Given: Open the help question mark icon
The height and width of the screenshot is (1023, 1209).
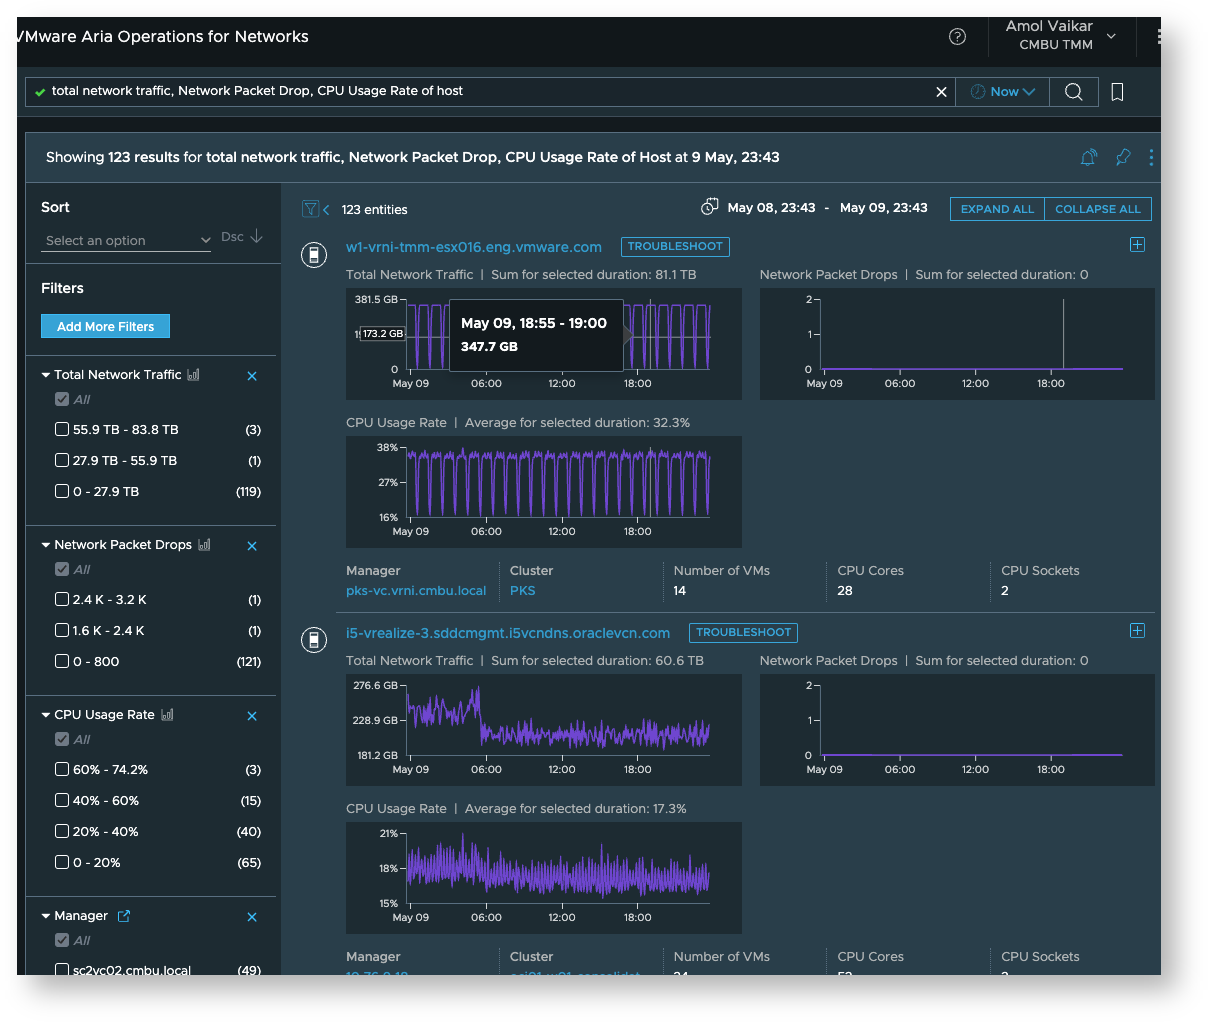Looking at the screenshot, I should point(957,37).
